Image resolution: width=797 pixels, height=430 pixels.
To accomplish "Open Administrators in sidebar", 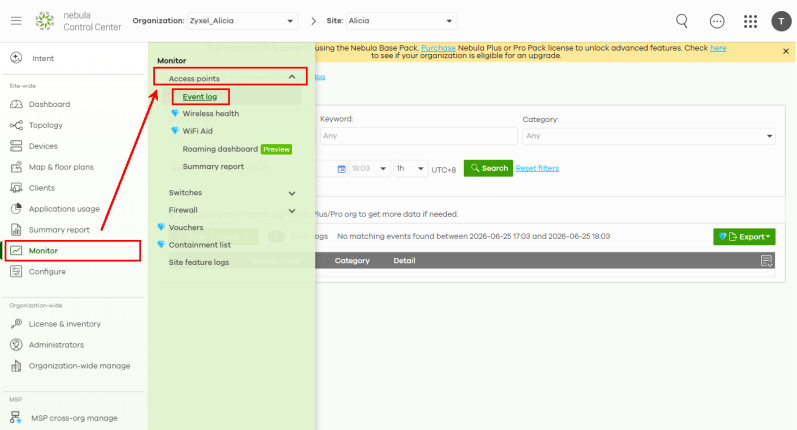I will (56, 345).
